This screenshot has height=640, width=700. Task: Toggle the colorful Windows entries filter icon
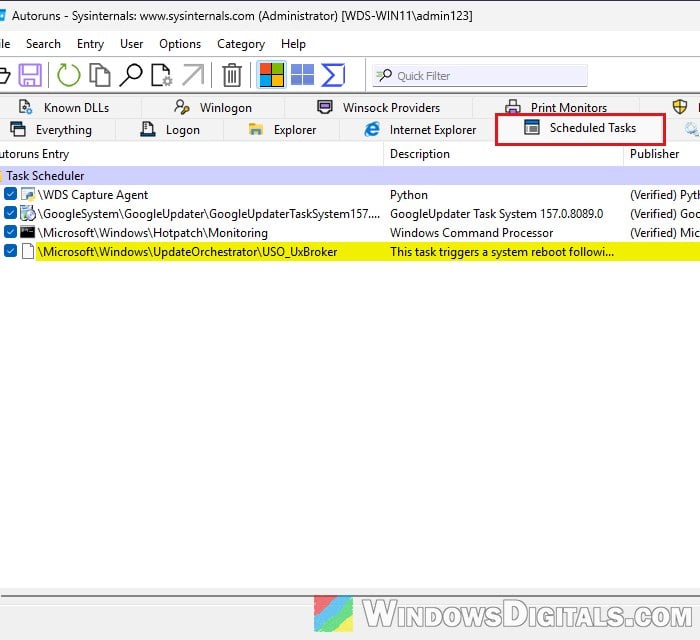click(x=271, y=75)
